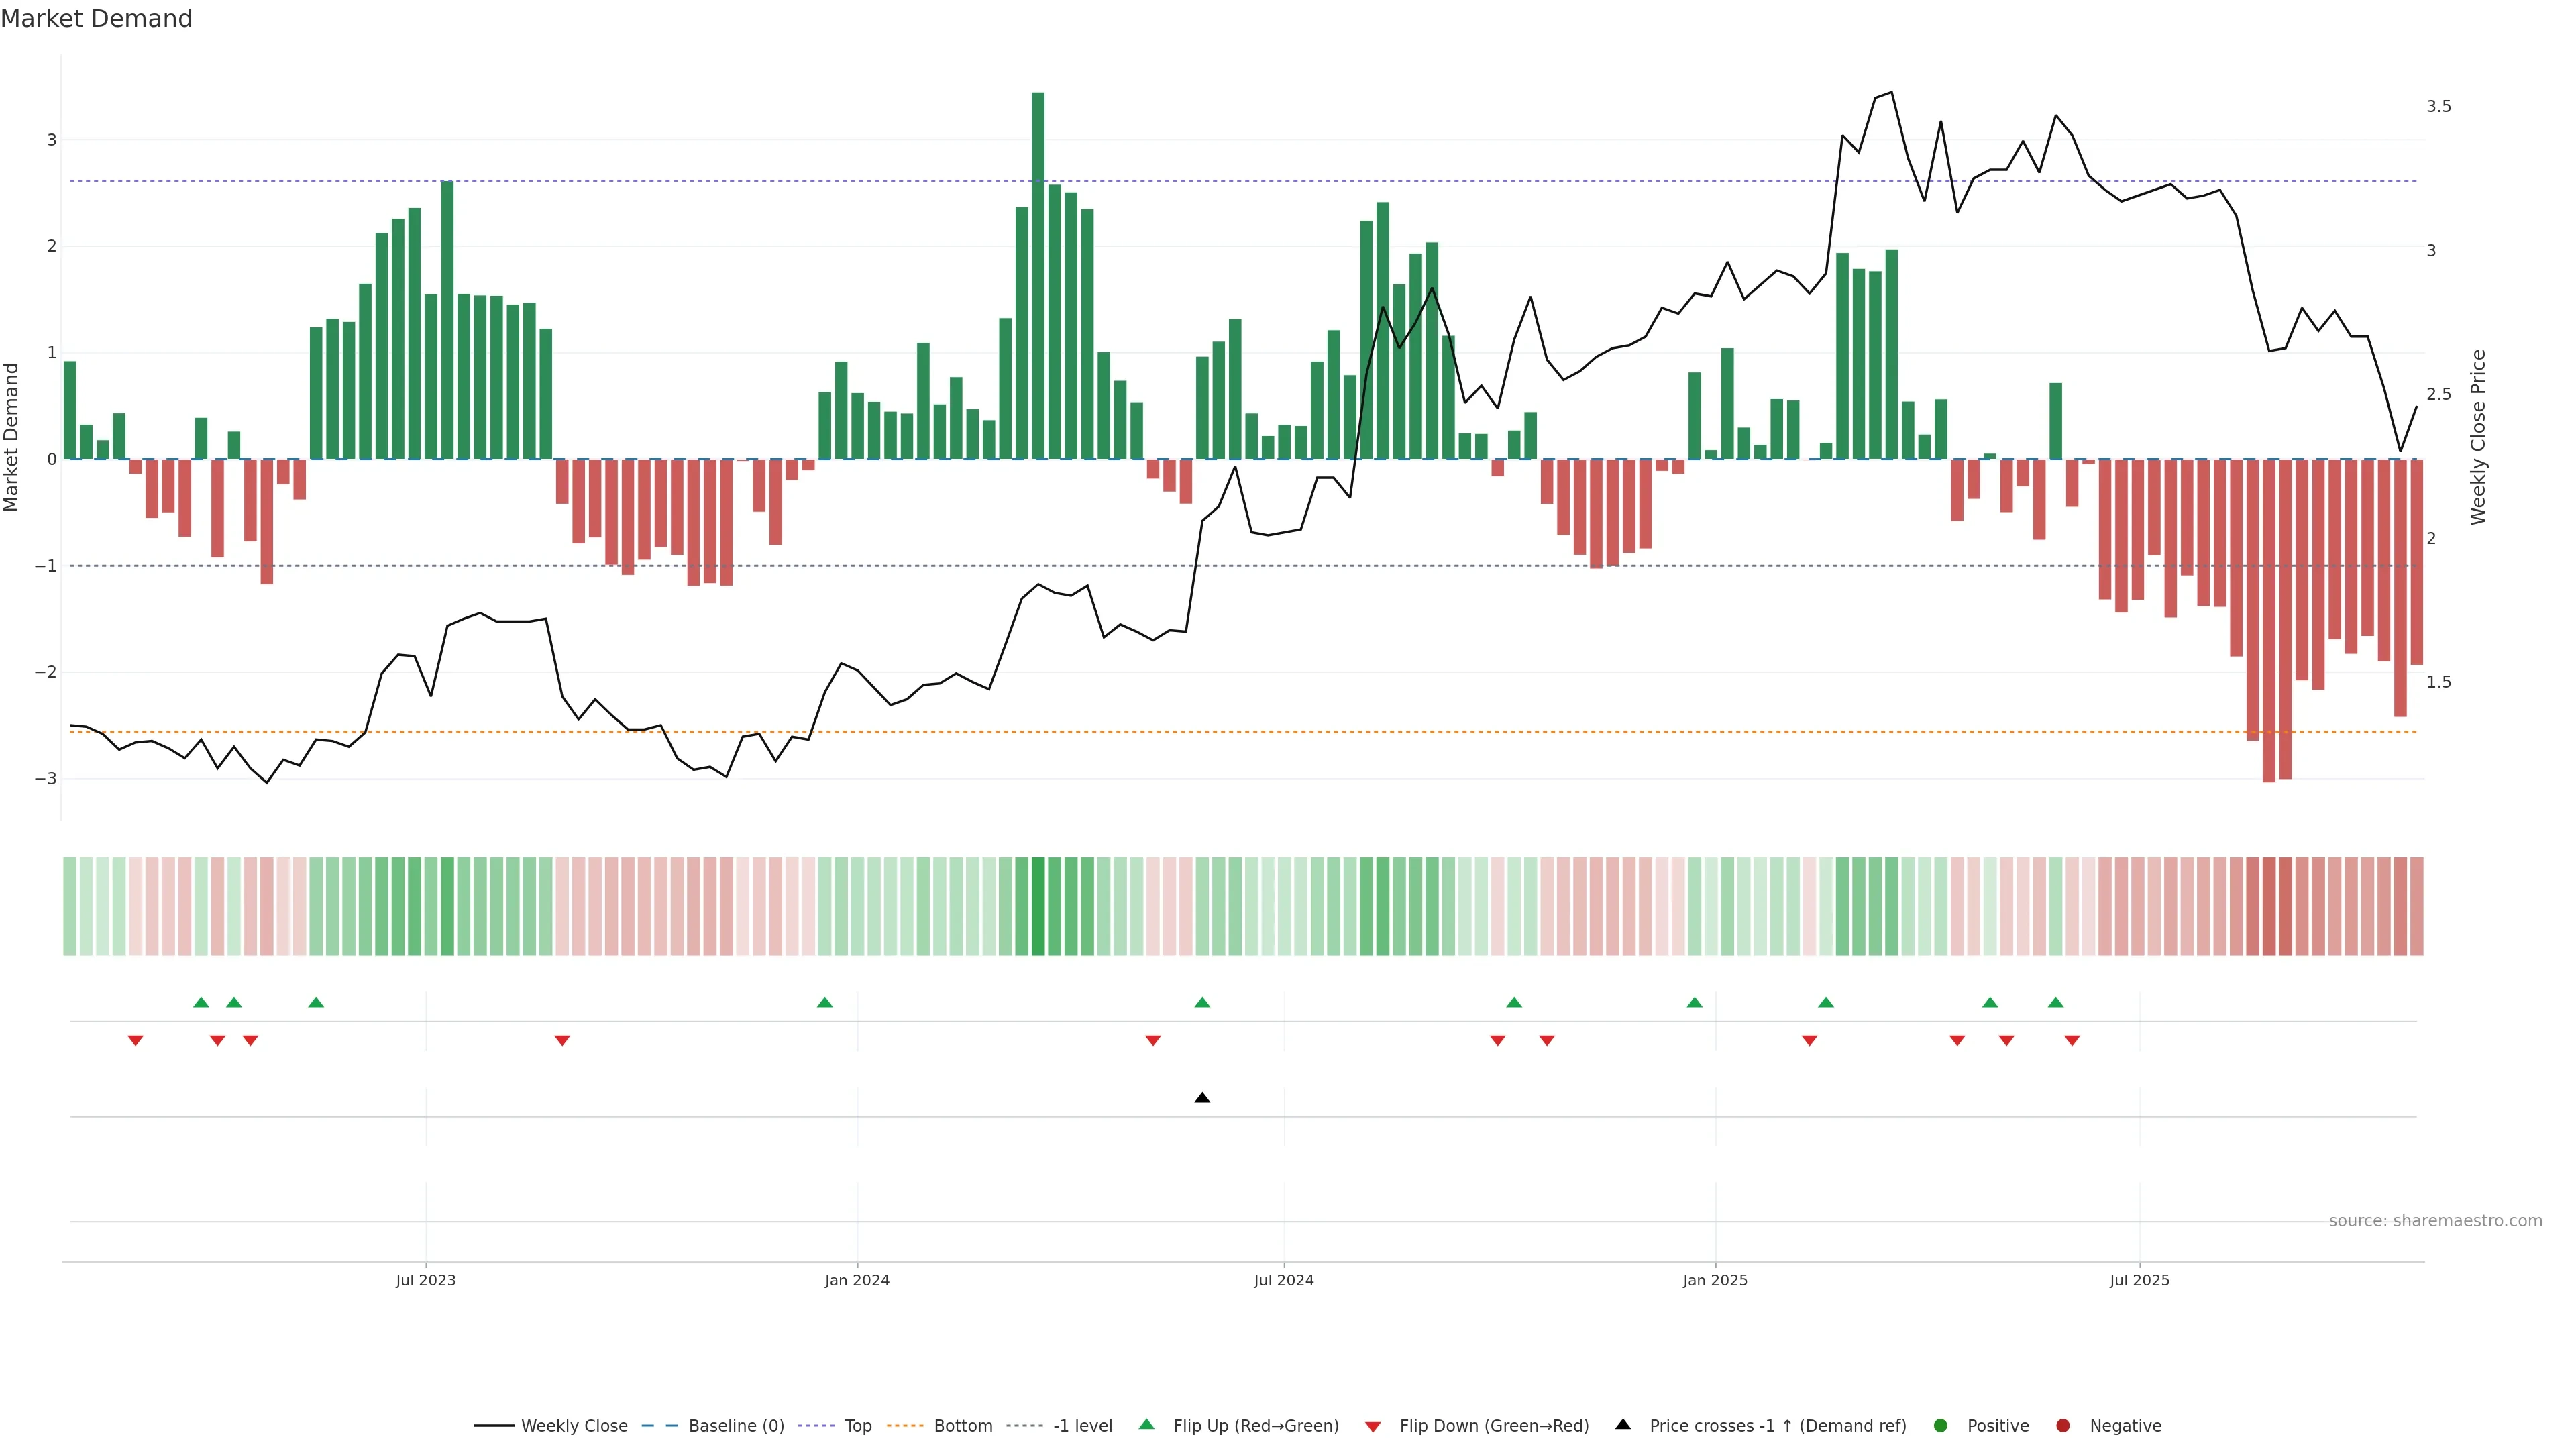The width and height of the screenshot is (2576, 1449).
Task: Hide the Top dotted line via legend
Action: 857,1425
